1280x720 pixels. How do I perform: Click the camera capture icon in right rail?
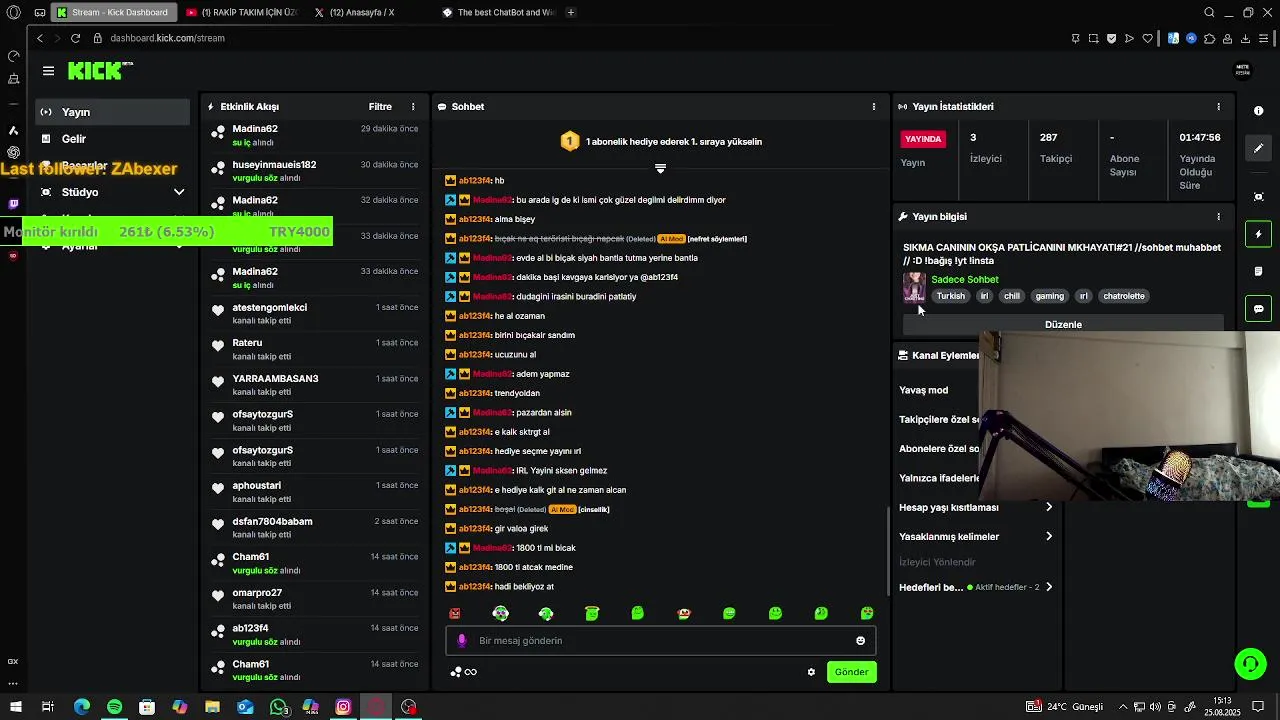[1259, 197]
